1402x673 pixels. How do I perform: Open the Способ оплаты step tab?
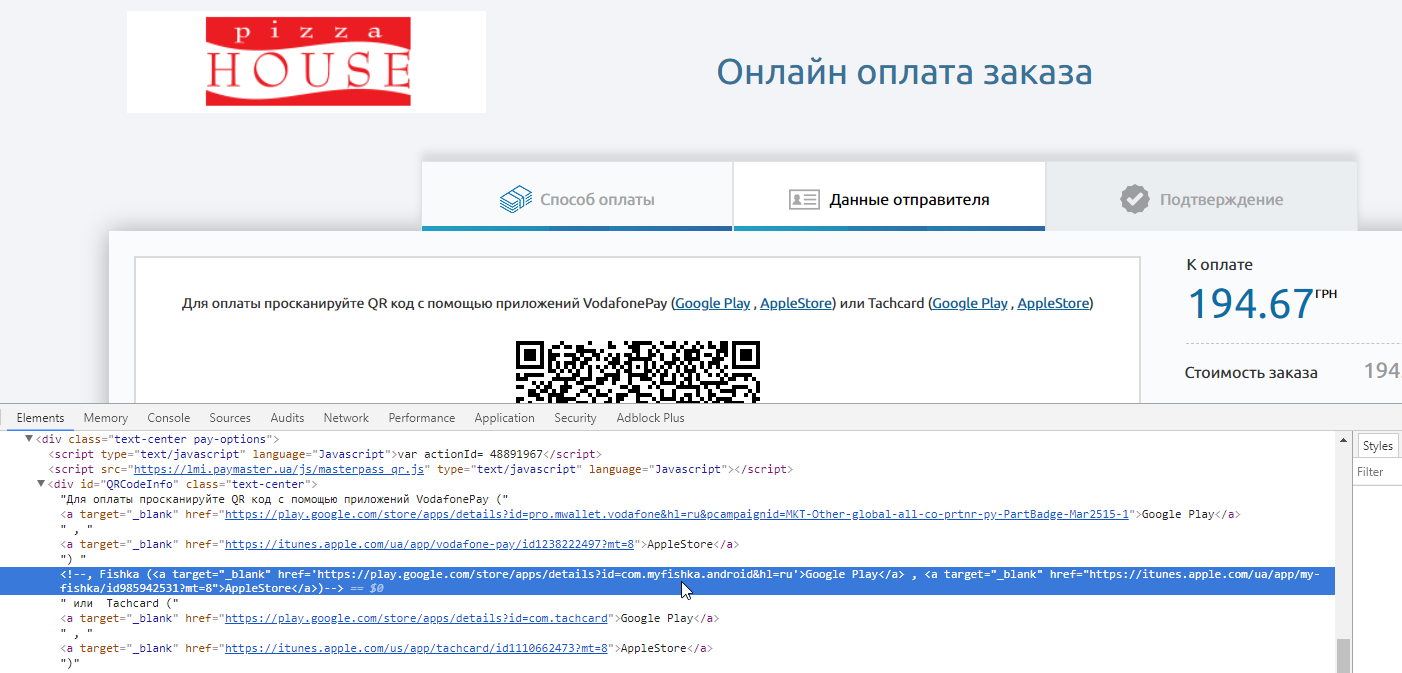[x=577, y=196]
